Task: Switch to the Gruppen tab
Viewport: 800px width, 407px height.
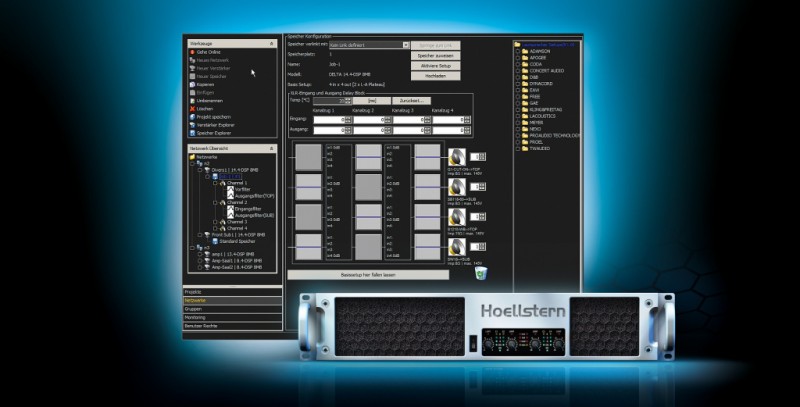Action: coord(232,309)
